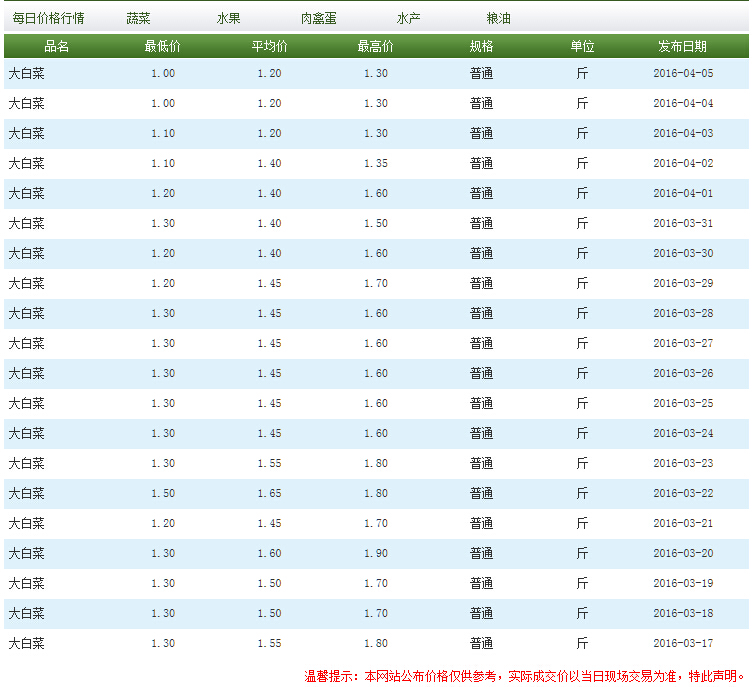Select date cell 2016-03-24
Screen dimensions: 754x687
point(683,433)
